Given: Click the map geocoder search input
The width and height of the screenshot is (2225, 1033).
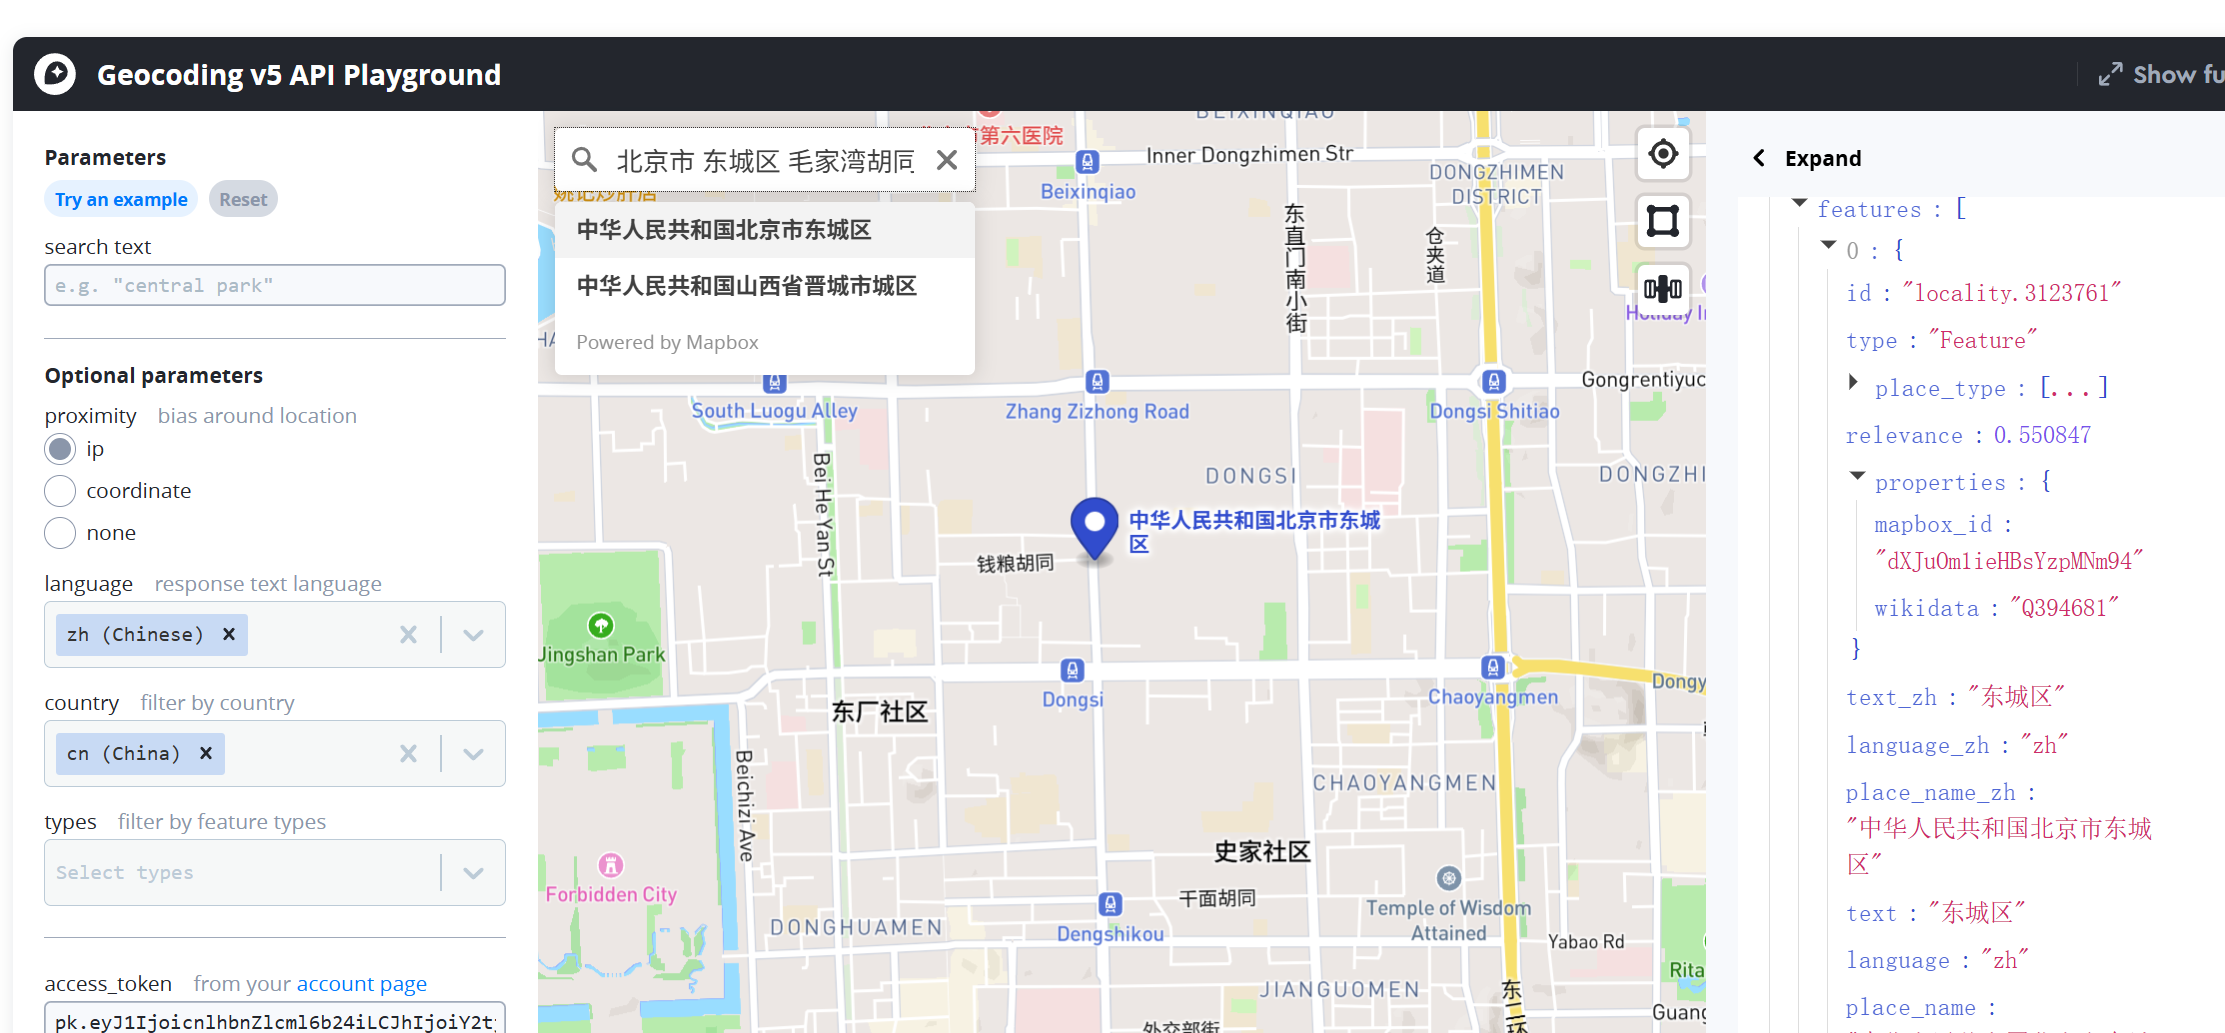Looking at the screenshot, I should [x=766, y=160].
